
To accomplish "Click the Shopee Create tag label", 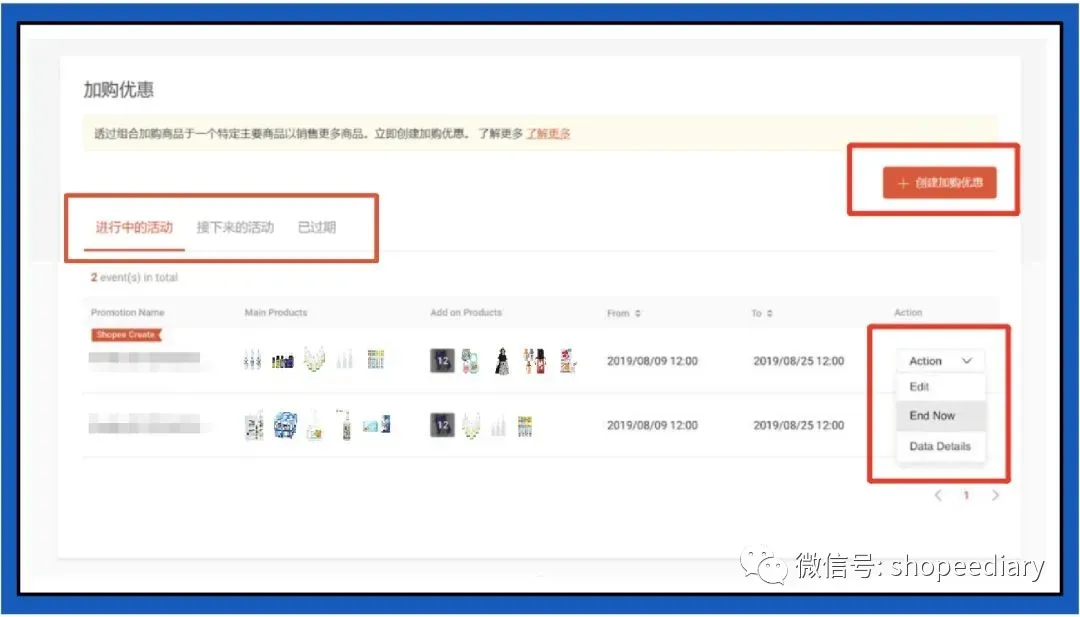I will tap(126, 335).
